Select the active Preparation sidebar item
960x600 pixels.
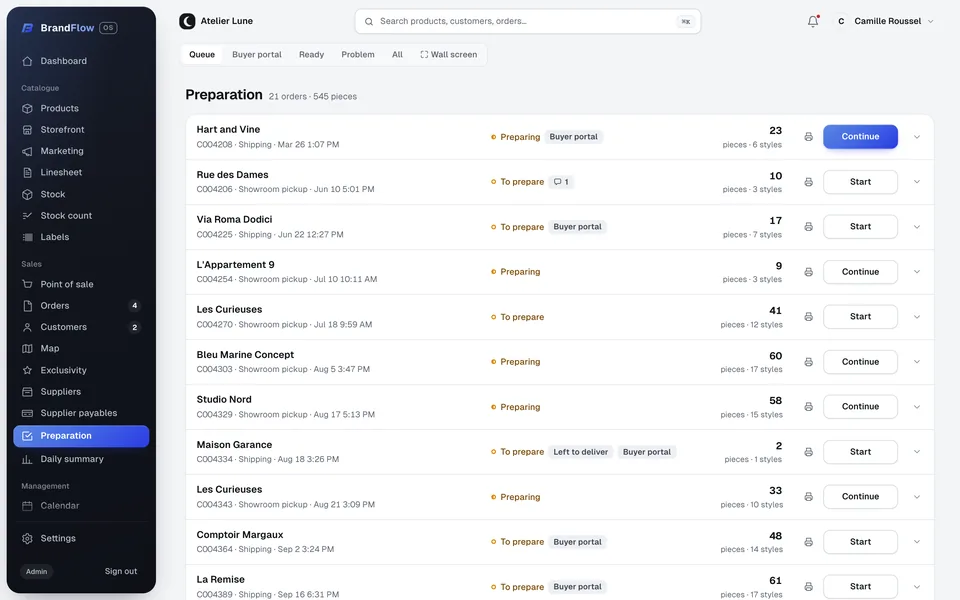click(x=81, y=437)
